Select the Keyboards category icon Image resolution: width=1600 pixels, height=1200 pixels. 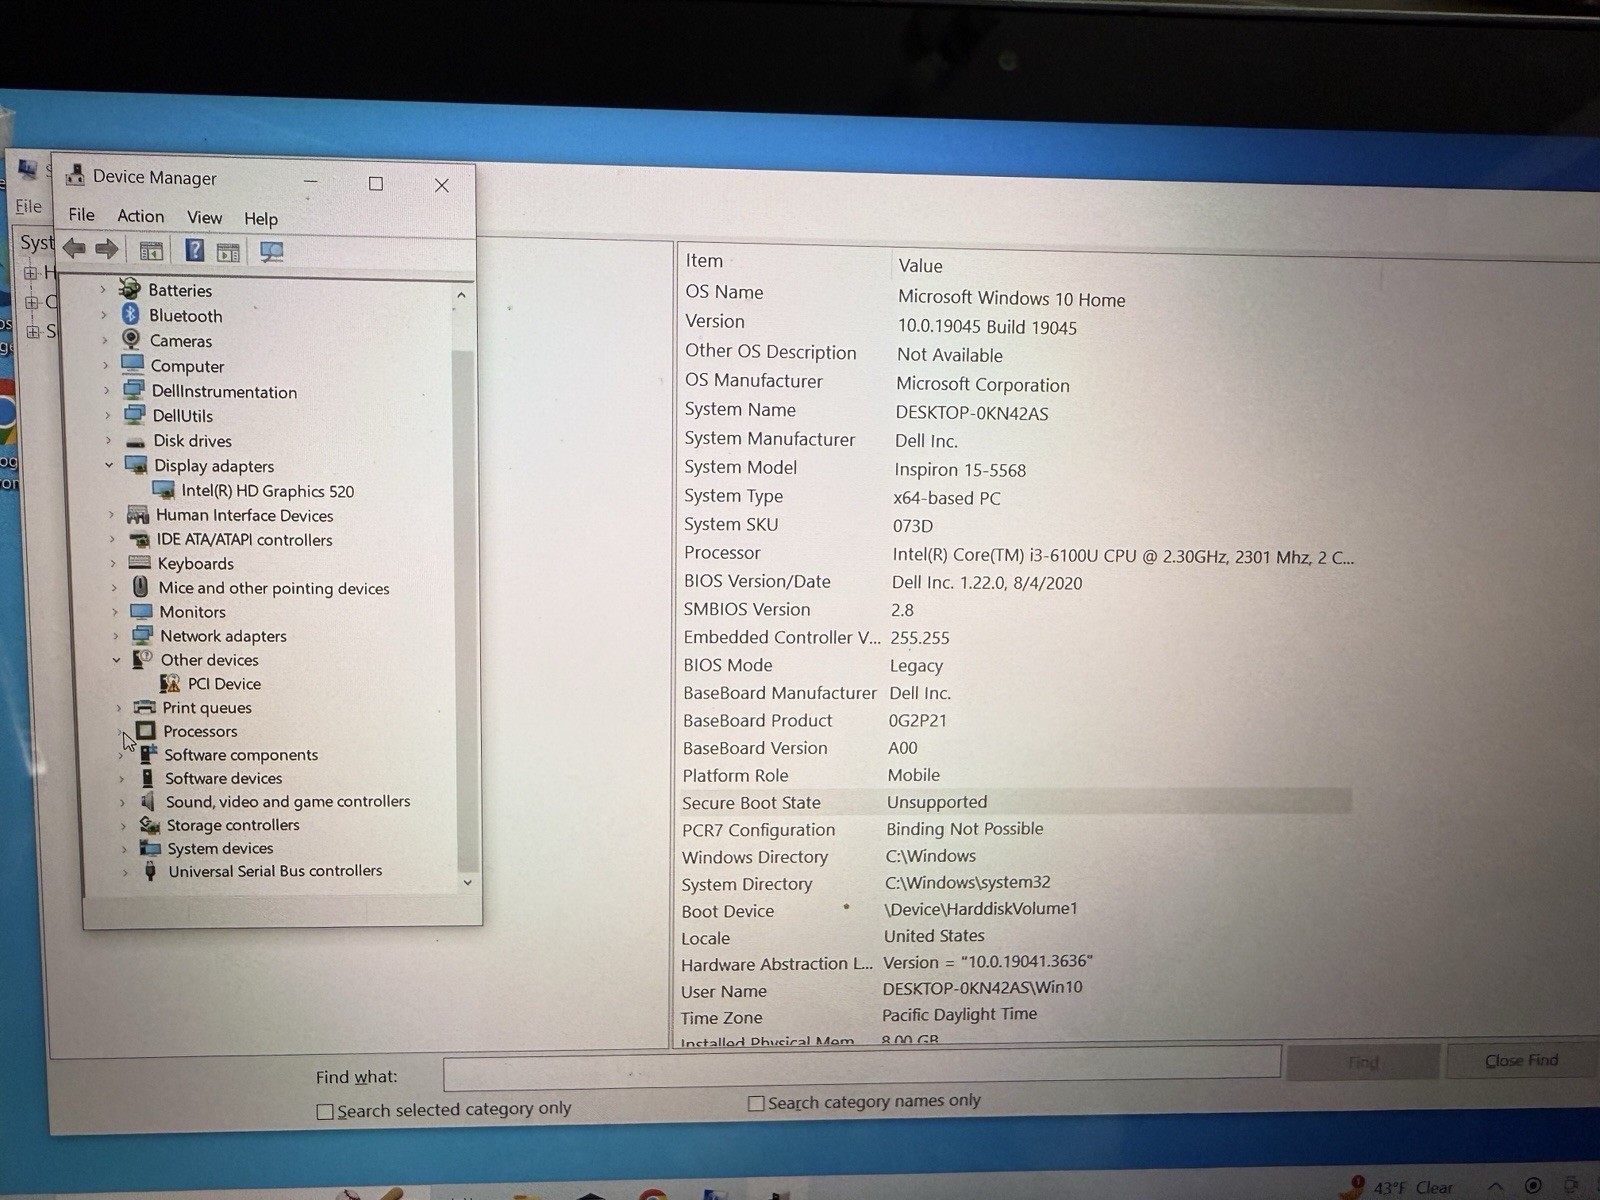140,563
